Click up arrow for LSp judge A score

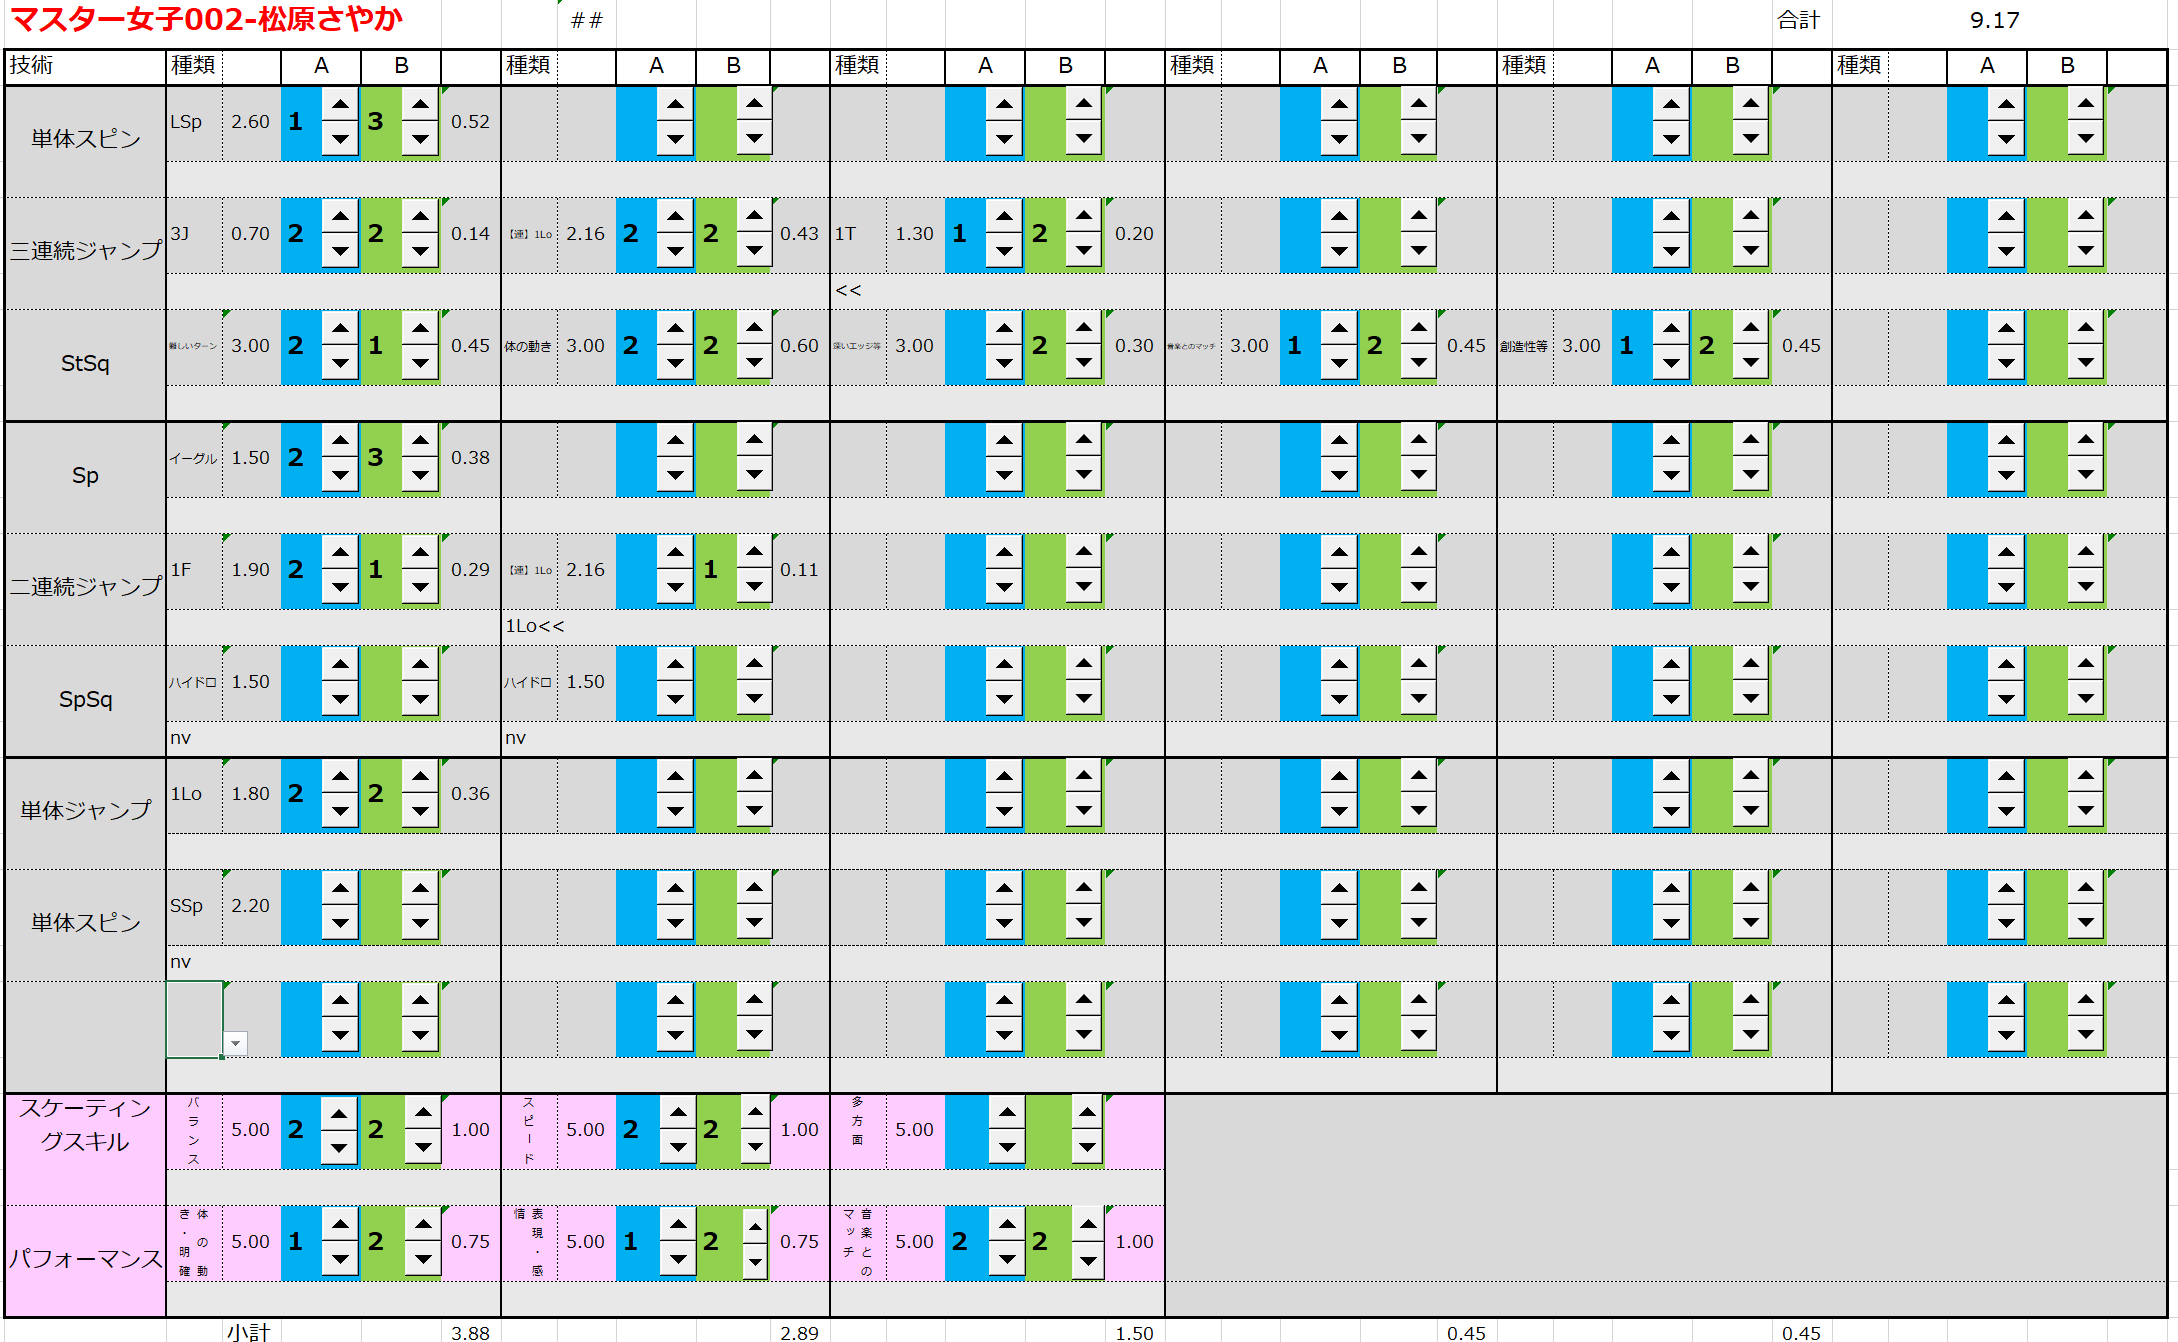point(340,105)
